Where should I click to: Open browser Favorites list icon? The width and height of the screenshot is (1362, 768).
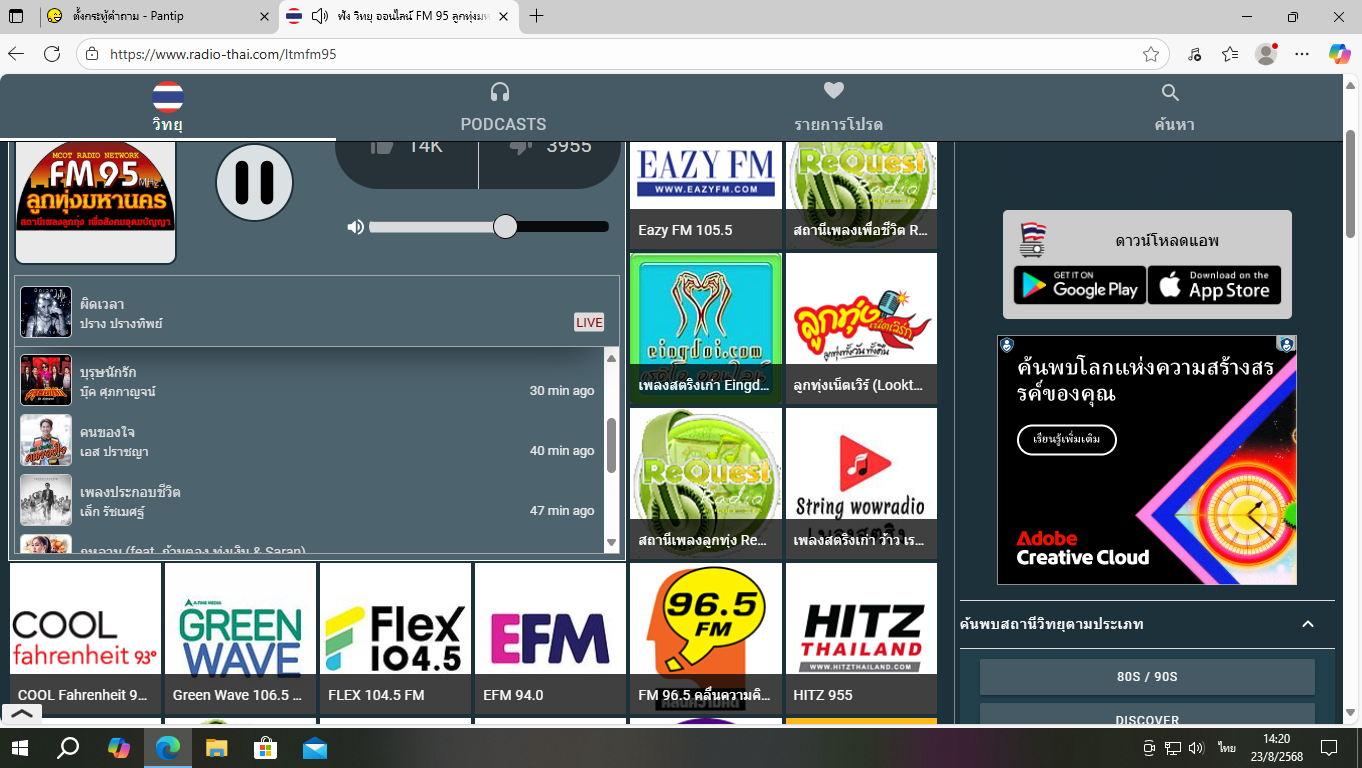(x=1230, y=54)
